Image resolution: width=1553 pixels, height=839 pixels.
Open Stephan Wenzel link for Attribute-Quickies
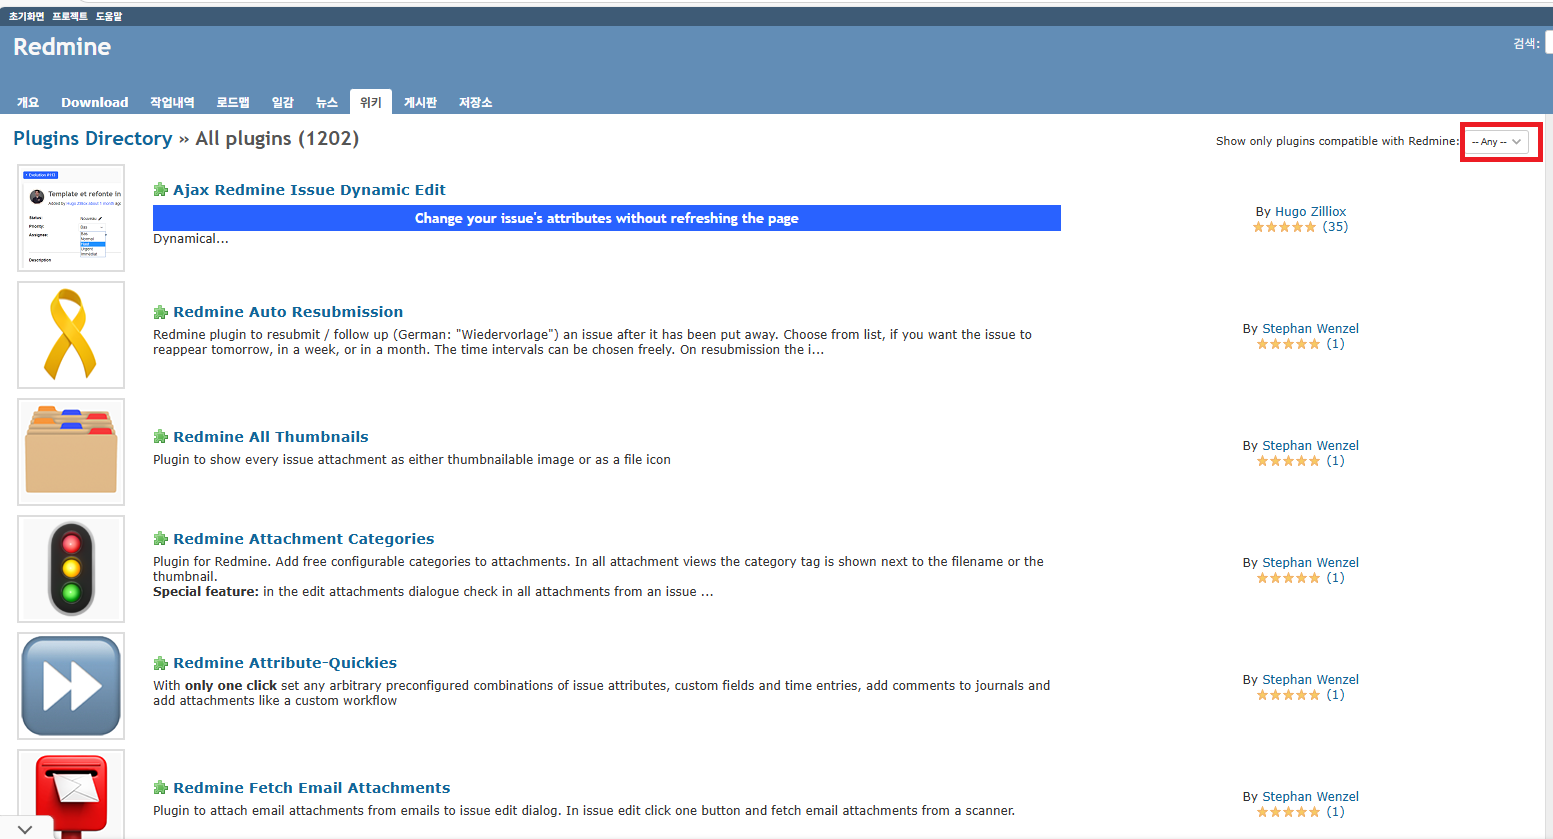[1310, 680]
